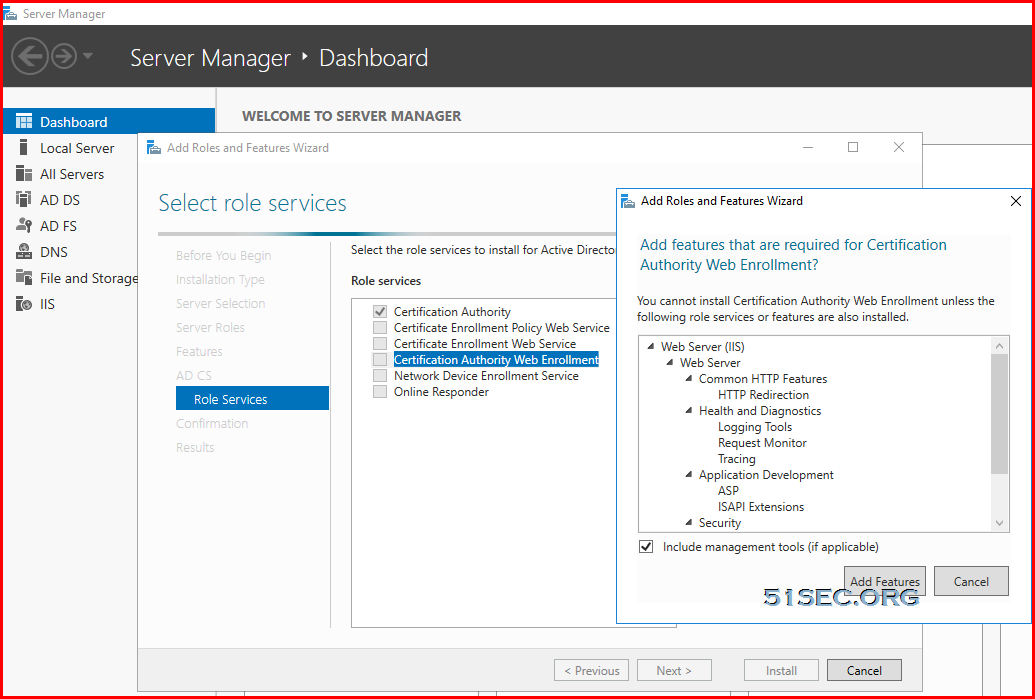
Task: Click the AD FS icon in the sidebar
Action: click(x=24, y=226)
